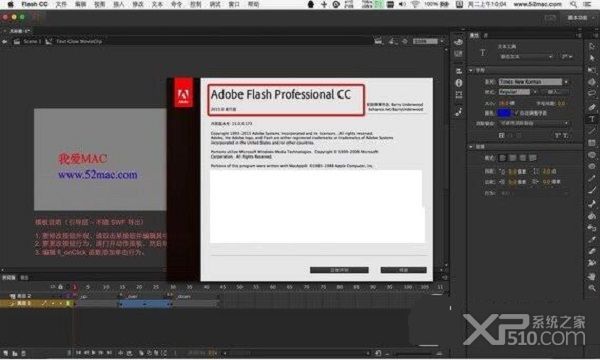This screenshot has height=360, width=600.
Task: Select the Text (T) tool in Tools panel
Action: pos(592,119)
